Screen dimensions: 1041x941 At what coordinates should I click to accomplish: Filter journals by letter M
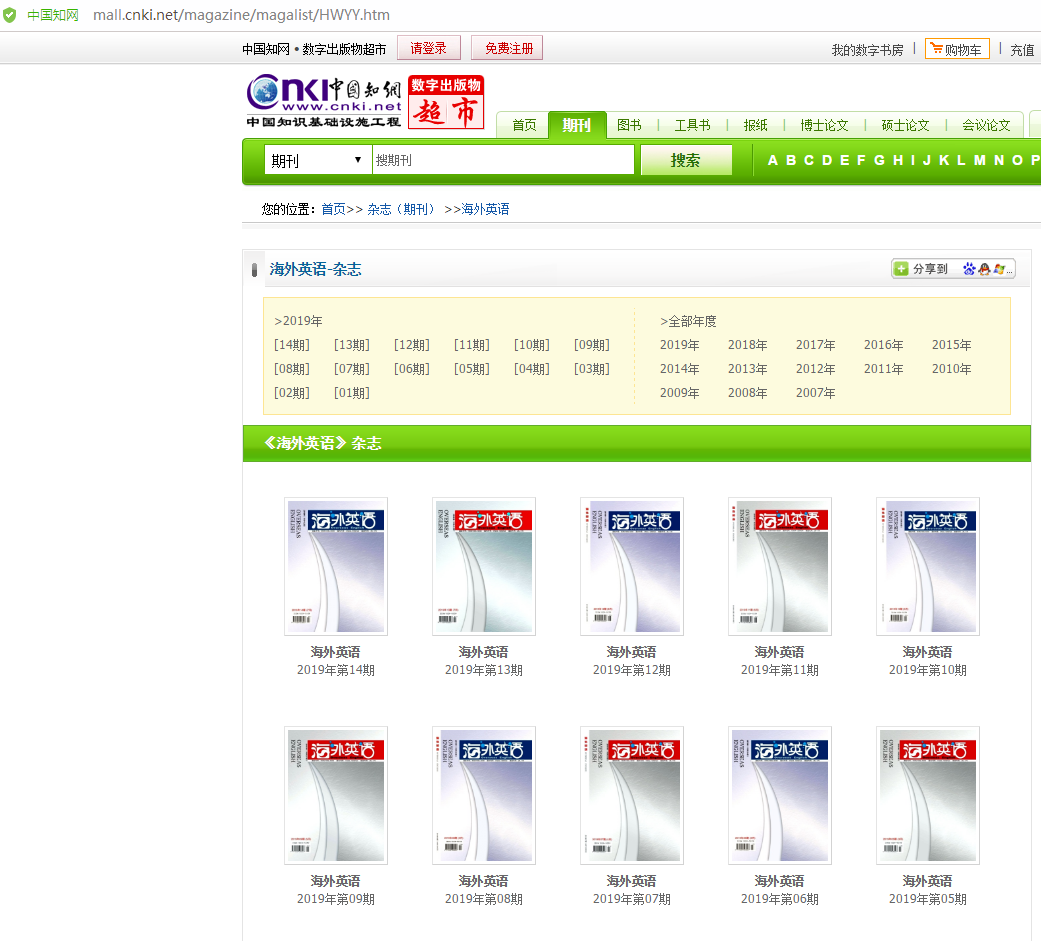tap(979, 160)
